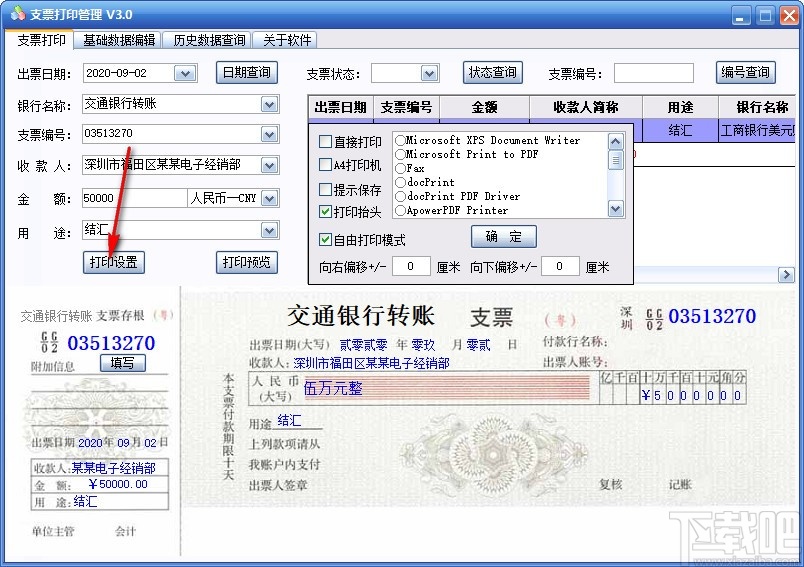Switch to the 支票打印 tab
804x567 pixels.
42,40
